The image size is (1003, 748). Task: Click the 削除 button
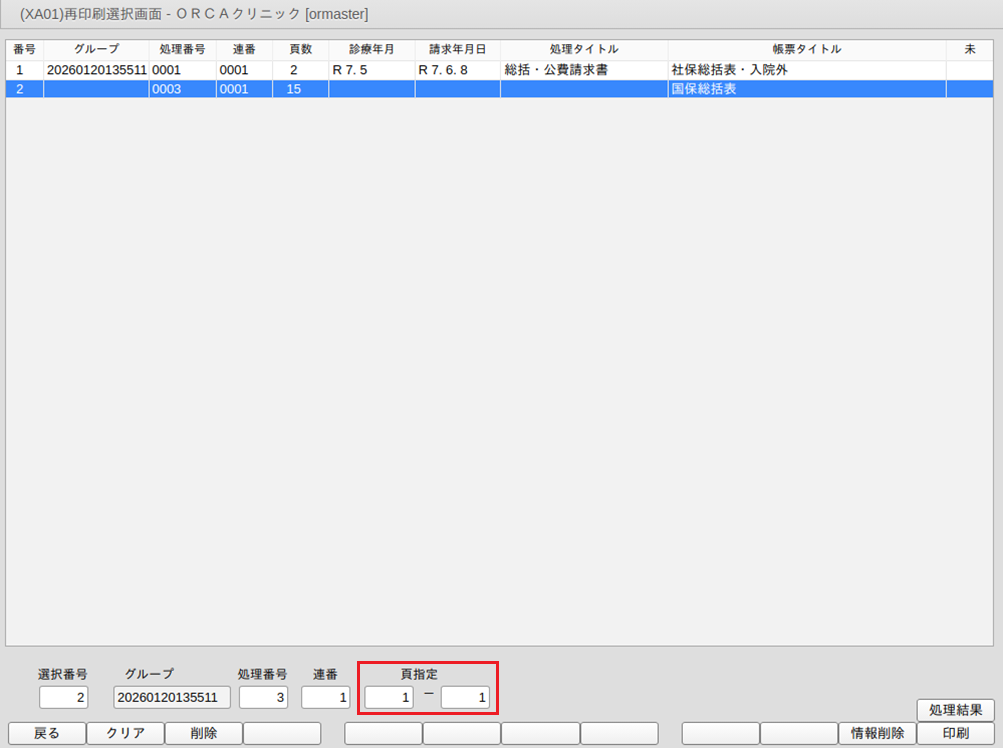click(x=203, y=733)
